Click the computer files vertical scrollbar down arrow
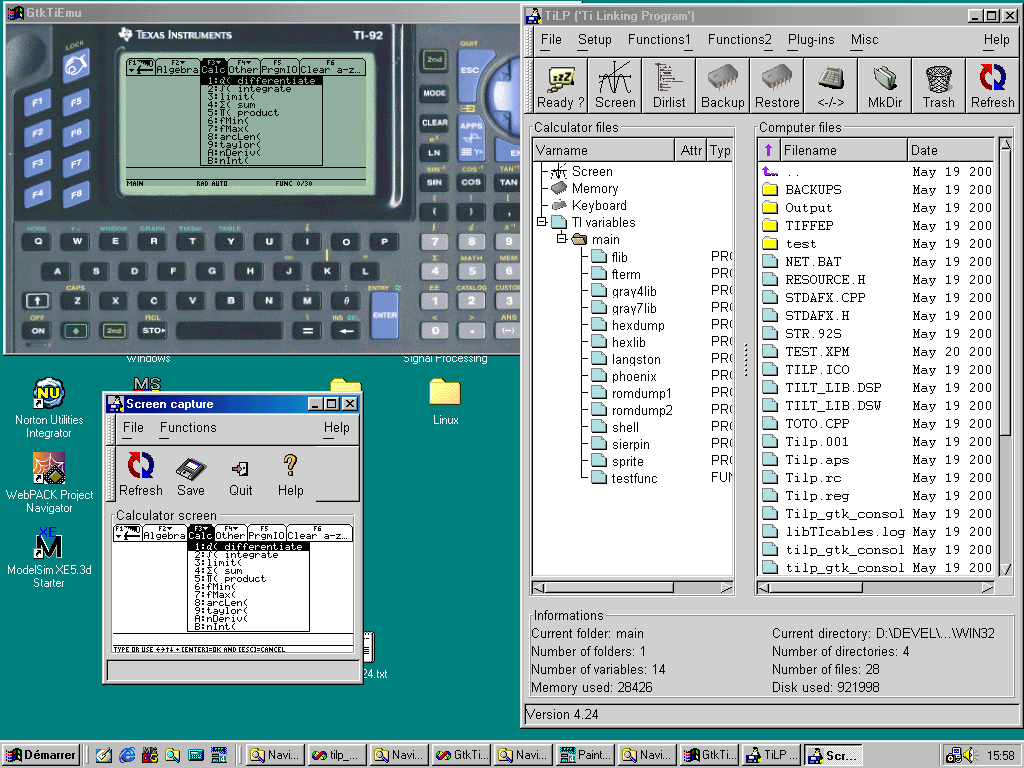This screenshot has height=768, width=1024. click(x=1006, y=569)
